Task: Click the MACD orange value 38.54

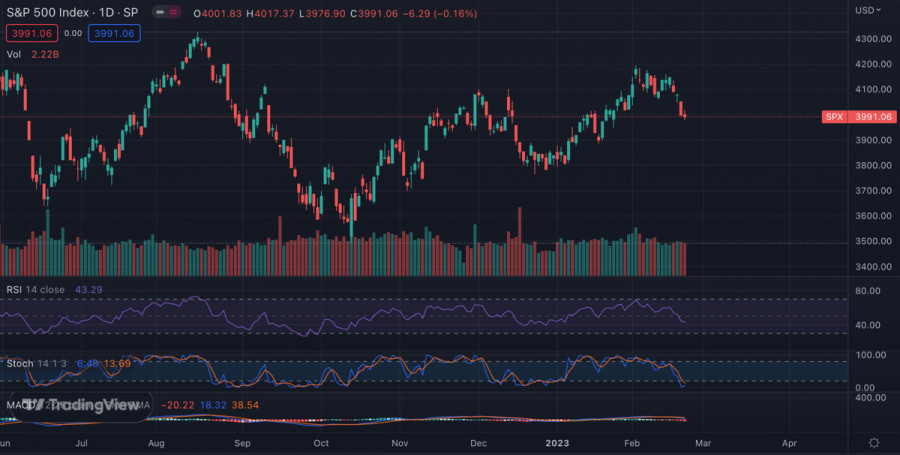Action: (246, 406)
